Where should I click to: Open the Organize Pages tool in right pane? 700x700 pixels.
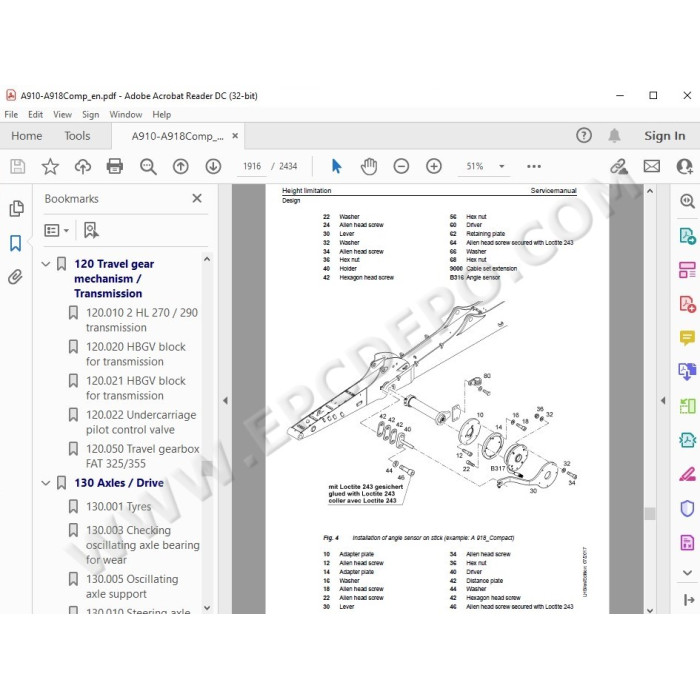click(688, 270)
